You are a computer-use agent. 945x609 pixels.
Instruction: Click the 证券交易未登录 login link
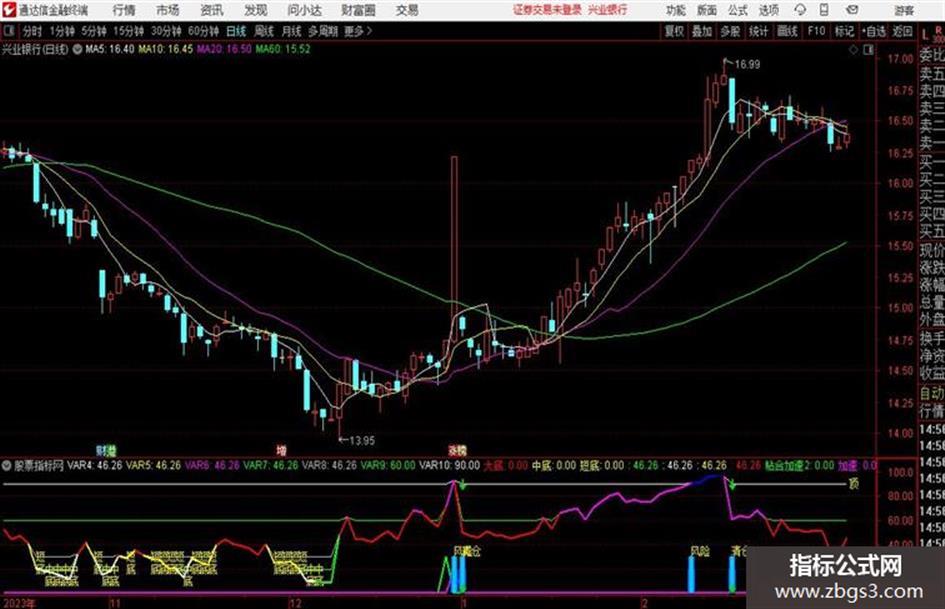(547, 10)
